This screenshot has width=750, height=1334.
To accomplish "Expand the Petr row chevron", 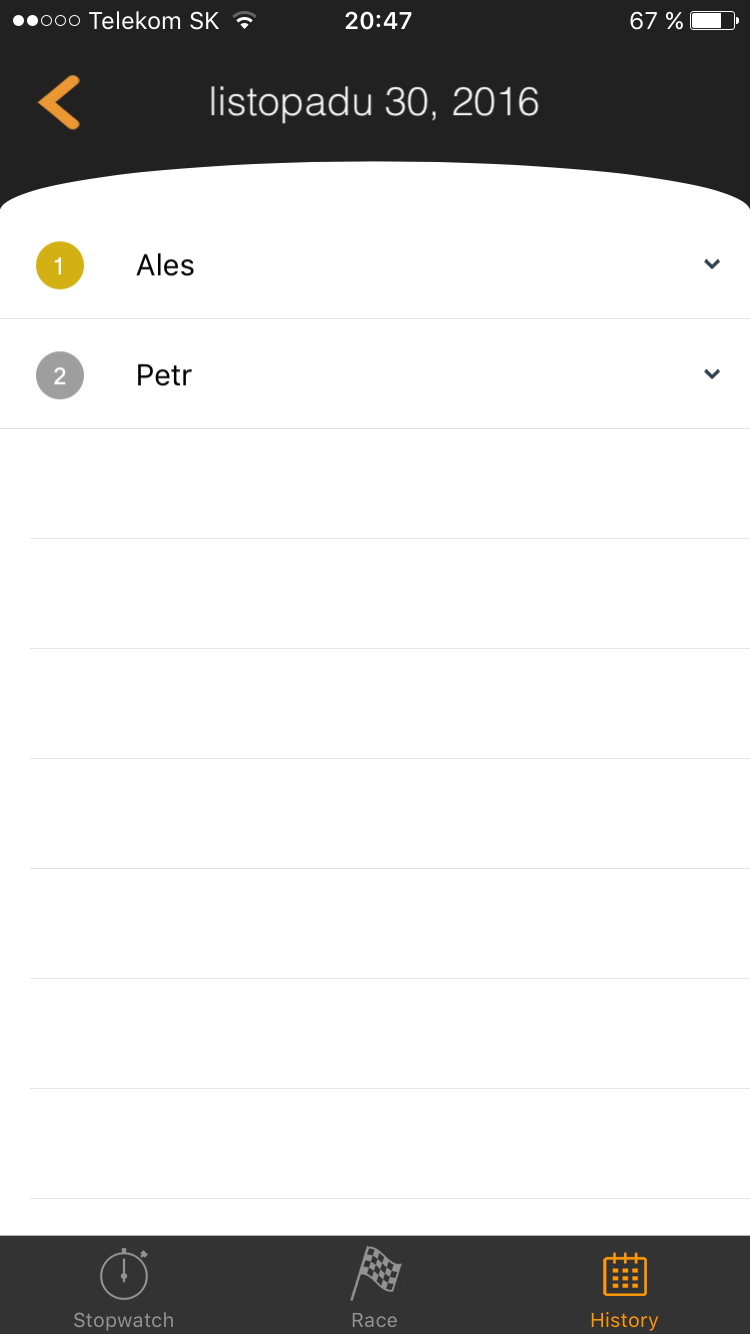I will [x=712, y=374].
